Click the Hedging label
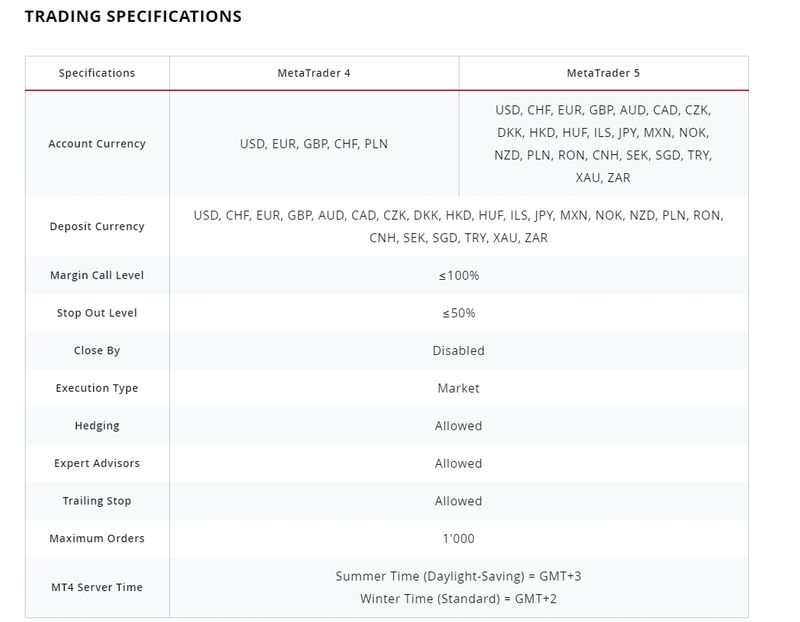The image size is (800, 622). 97,426
